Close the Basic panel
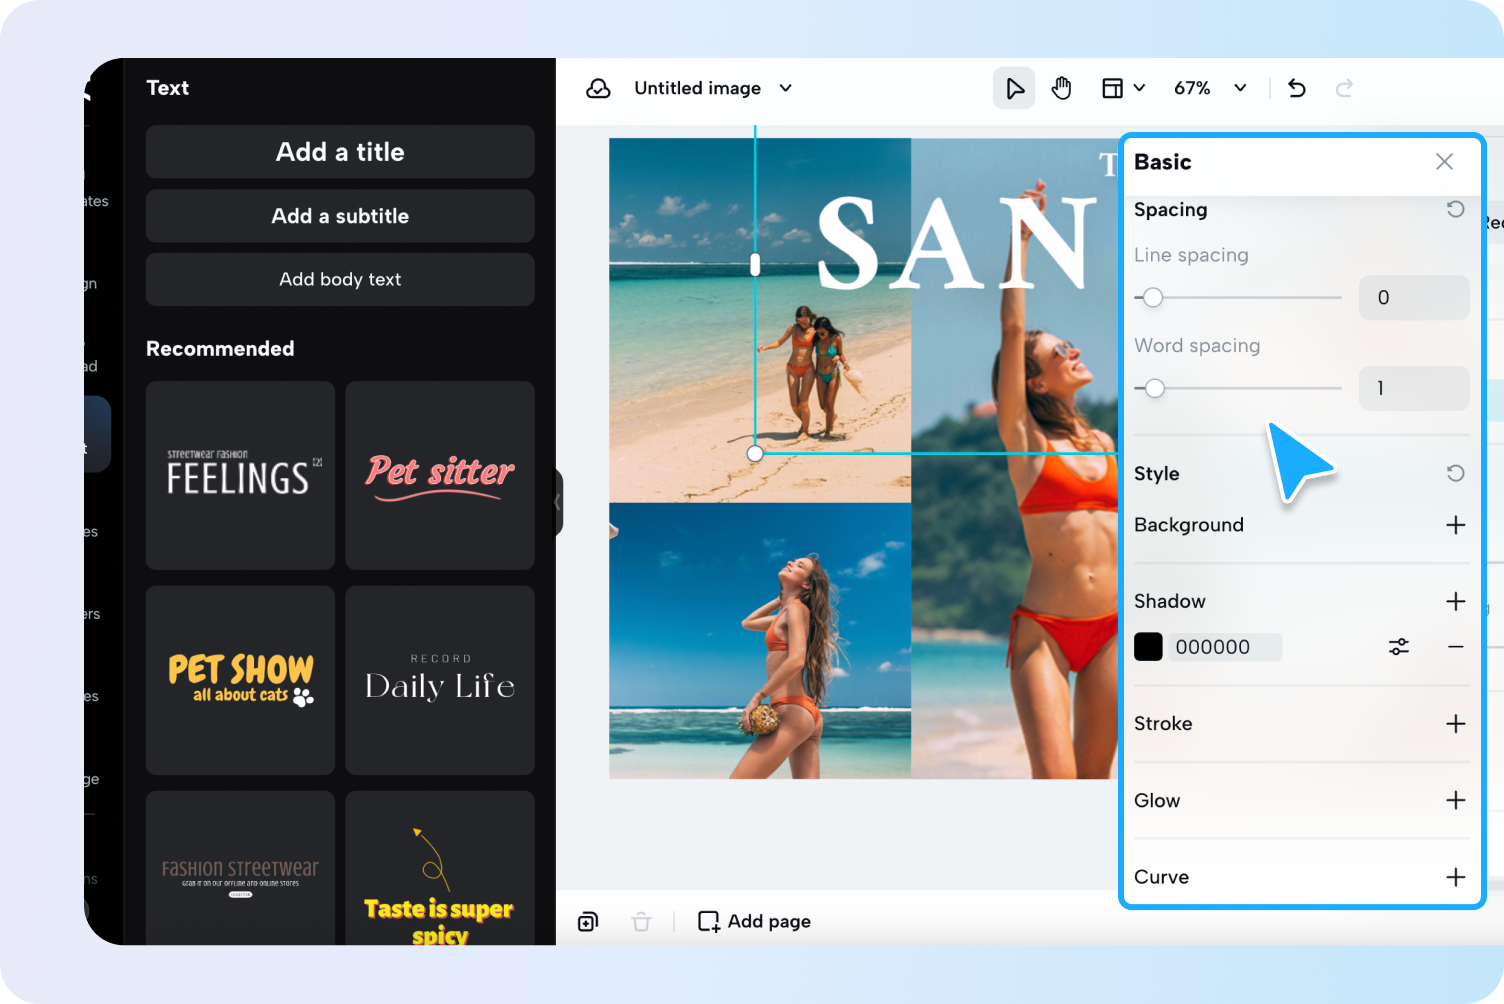This screenshot has width=1504, height=1004. click(1444, 162)
